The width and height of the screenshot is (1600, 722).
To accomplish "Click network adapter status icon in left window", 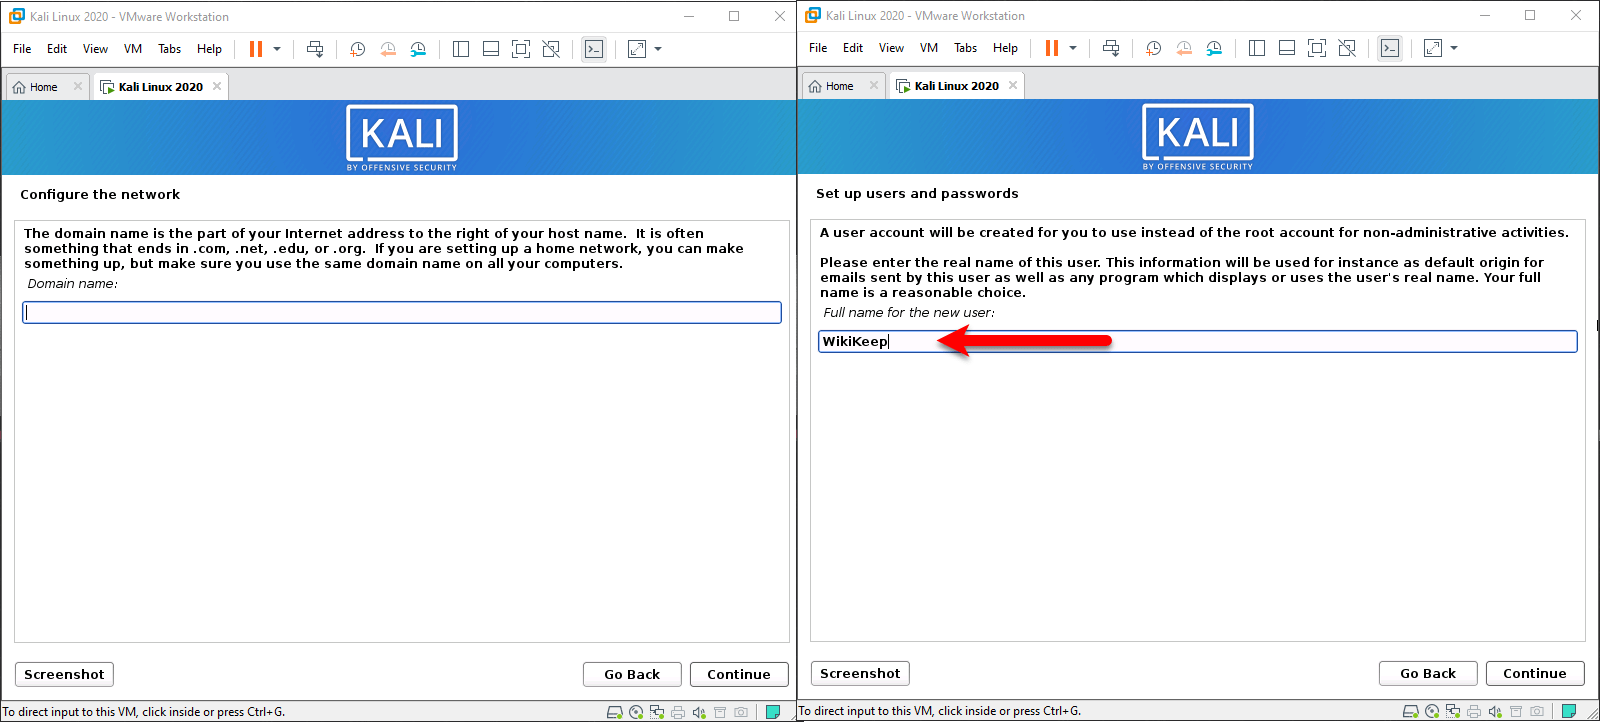I will [657, 712].
